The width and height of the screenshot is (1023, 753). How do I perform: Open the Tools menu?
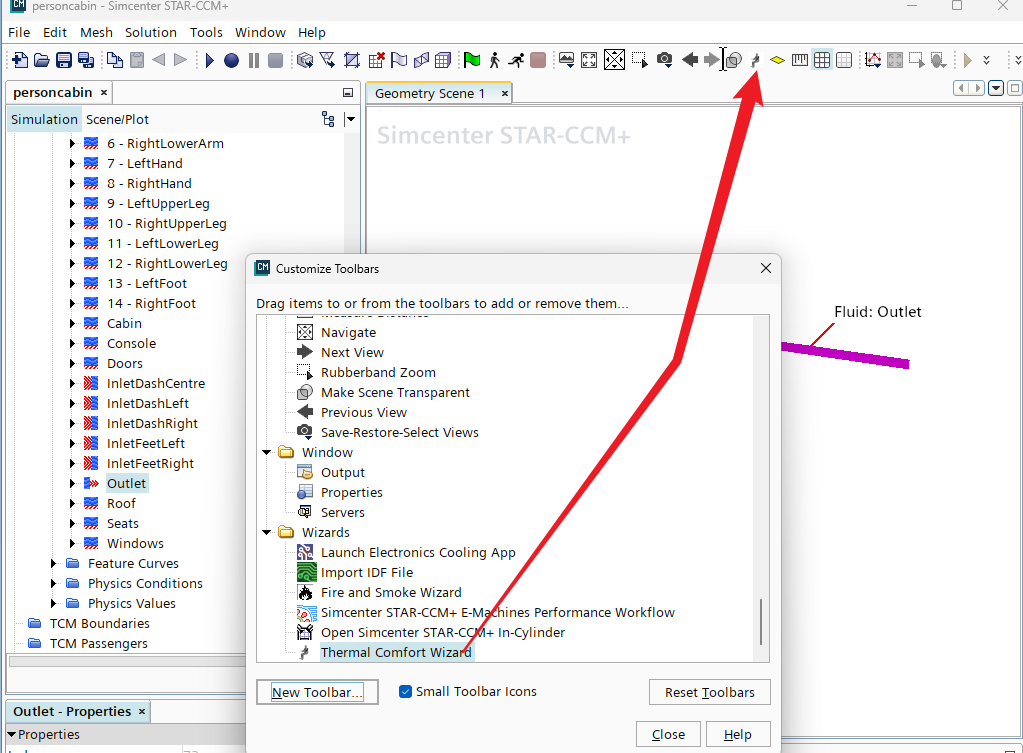pyautogui.click(x=206, y=32)
